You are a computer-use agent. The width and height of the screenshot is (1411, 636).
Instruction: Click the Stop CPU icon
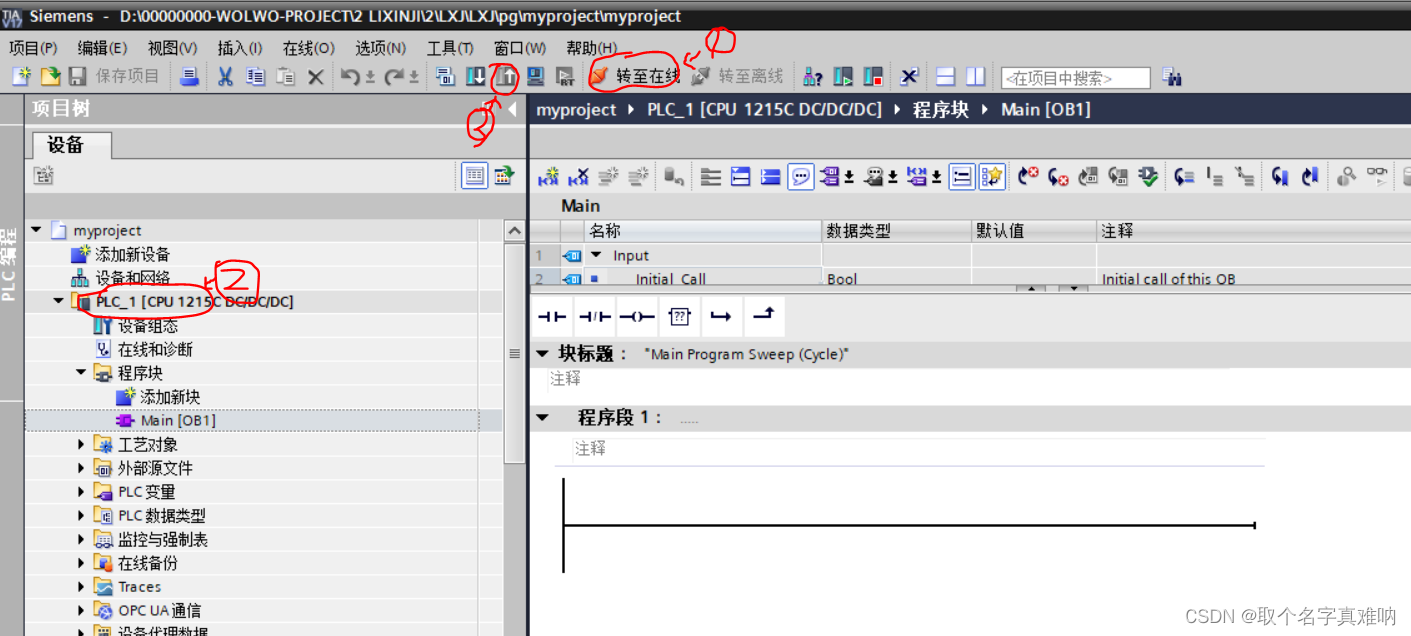[x=873, y=76]
